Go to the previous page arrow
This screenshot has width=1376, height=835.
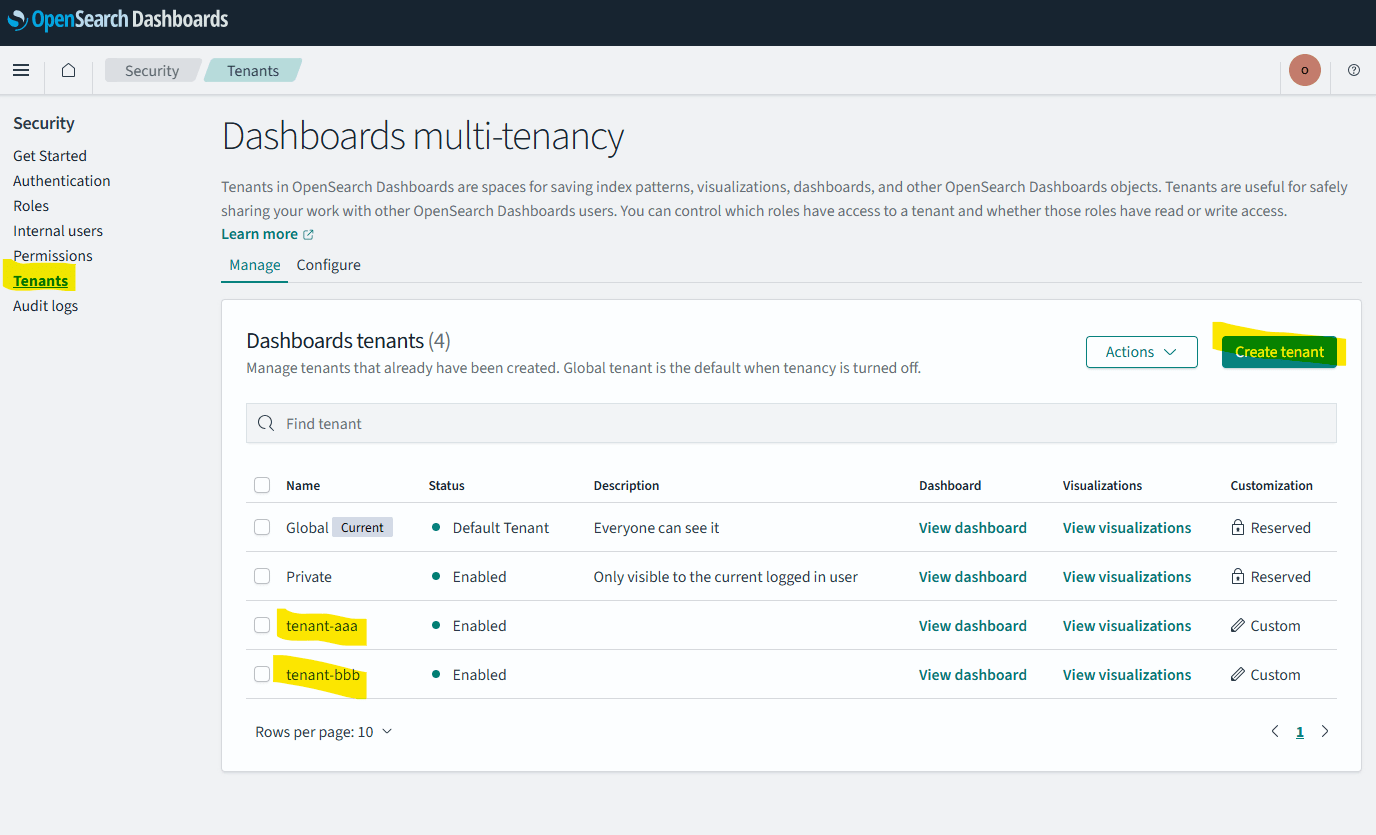1275,732
